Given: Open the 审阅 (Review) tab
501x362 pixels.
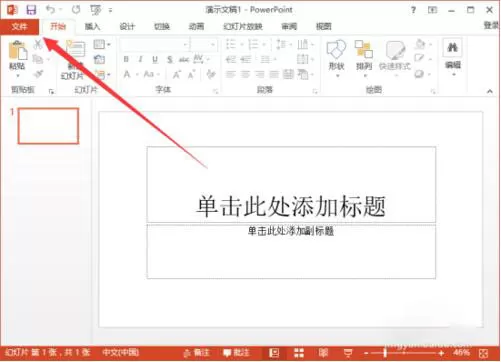Looking at the screenshot, I should click(289, 27).
